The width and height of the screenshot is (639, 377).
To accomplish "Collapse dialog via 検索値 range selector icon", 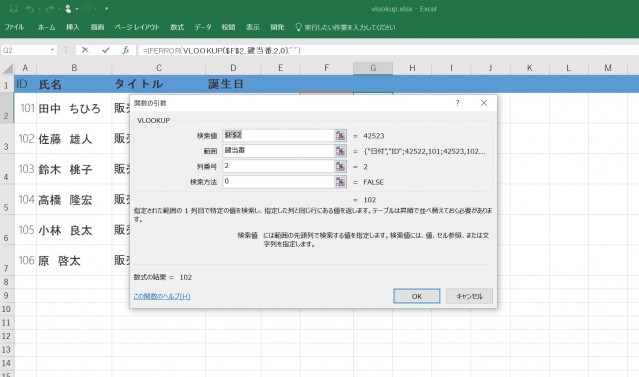I will pos(340,136).
